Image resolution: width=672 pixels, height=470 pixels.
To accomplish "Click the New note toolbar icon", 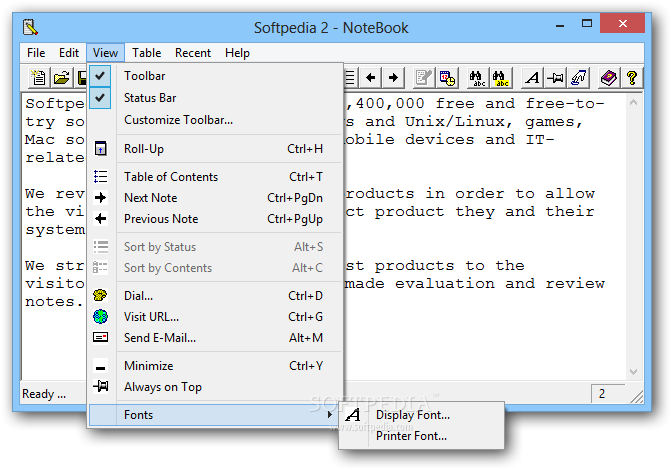I will [x=39, y=78].
